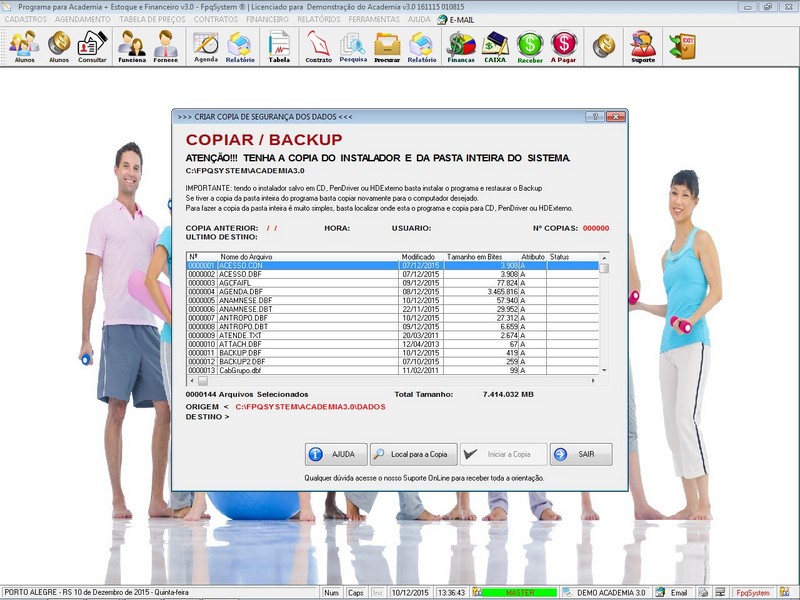The width and height of the screenshot is (800, 600).
Task: Click the FpqSystem status bar link
Action: (753, 592)
